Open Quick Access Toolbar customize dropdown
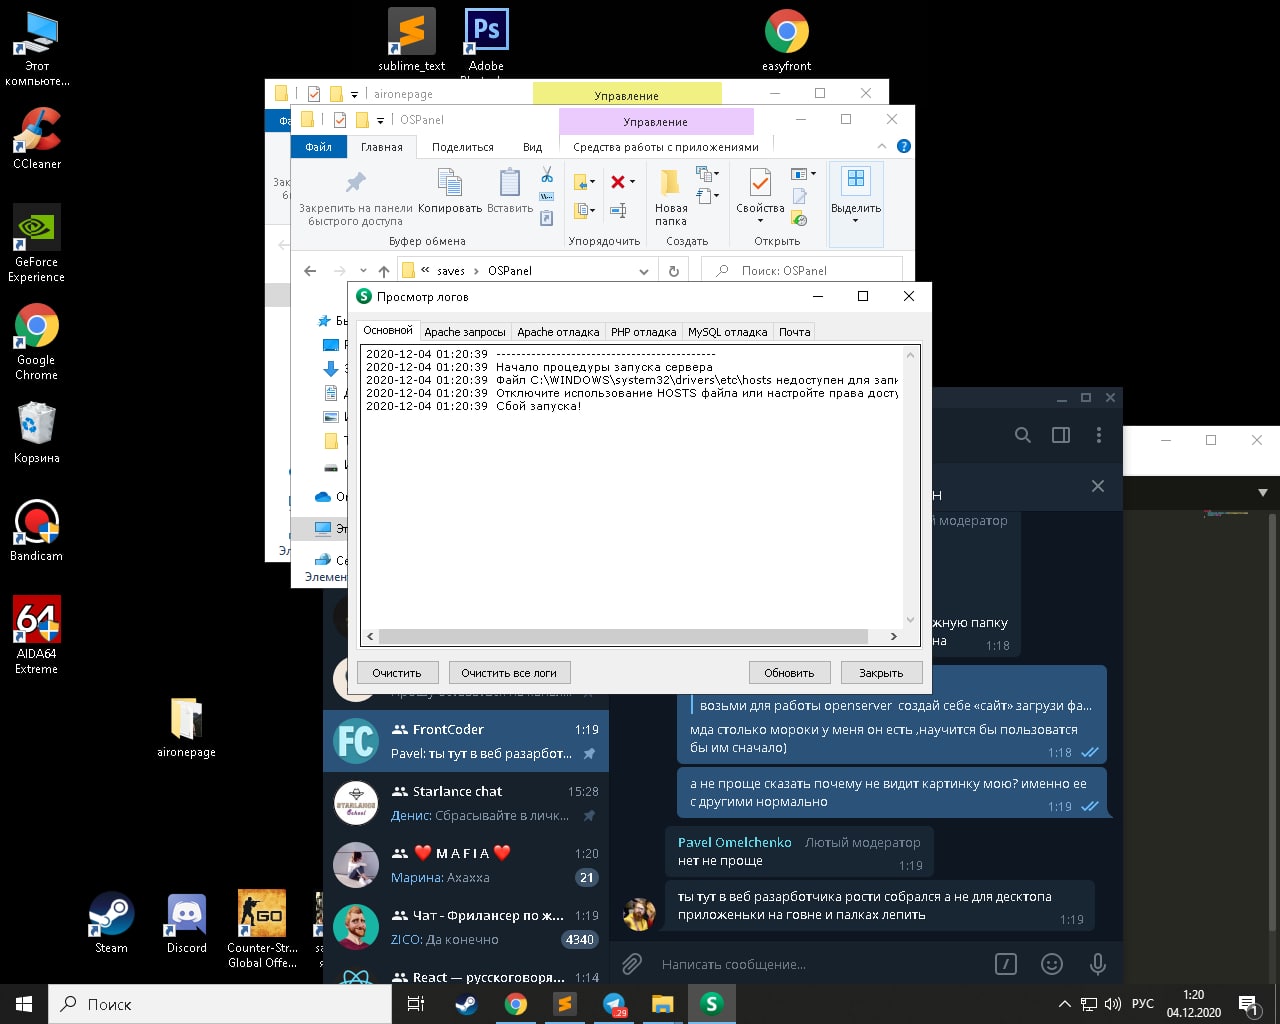Viewport: 1280px width, 1024px height. click(x=380, y=120)
